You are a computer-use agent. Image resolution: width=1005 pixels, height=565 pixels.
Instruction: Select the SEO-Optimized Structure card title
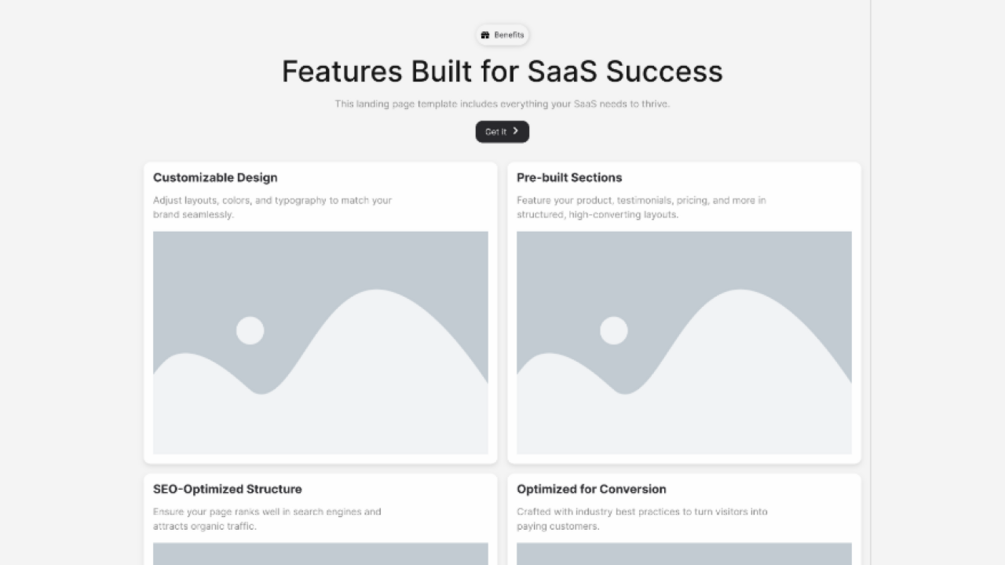tap(227, 489)
